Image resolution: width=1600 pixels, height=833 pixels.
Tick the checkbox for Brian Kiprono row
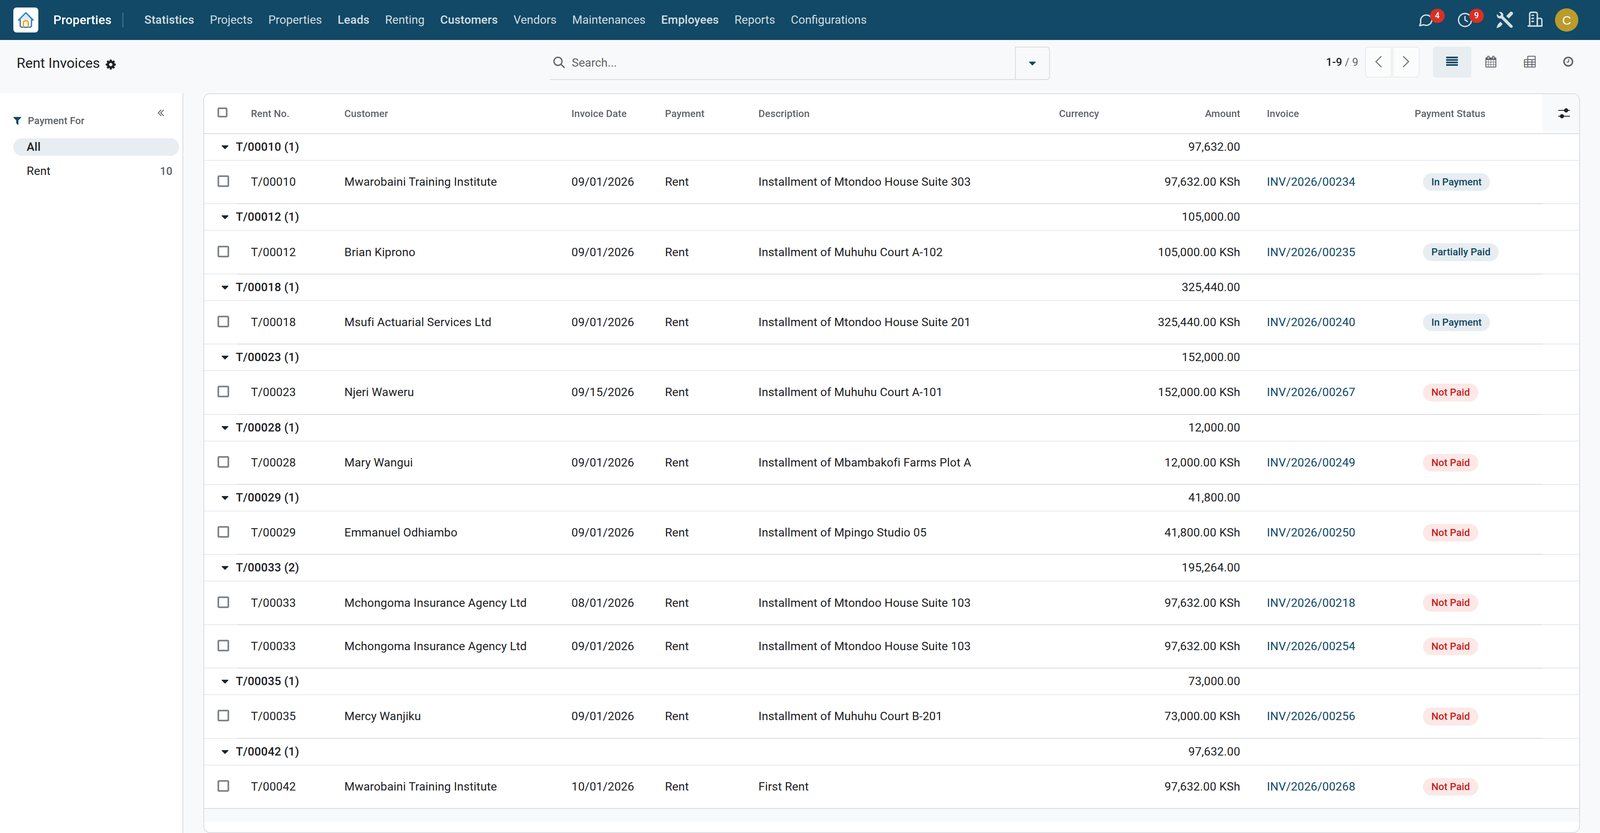coord(223,252)
